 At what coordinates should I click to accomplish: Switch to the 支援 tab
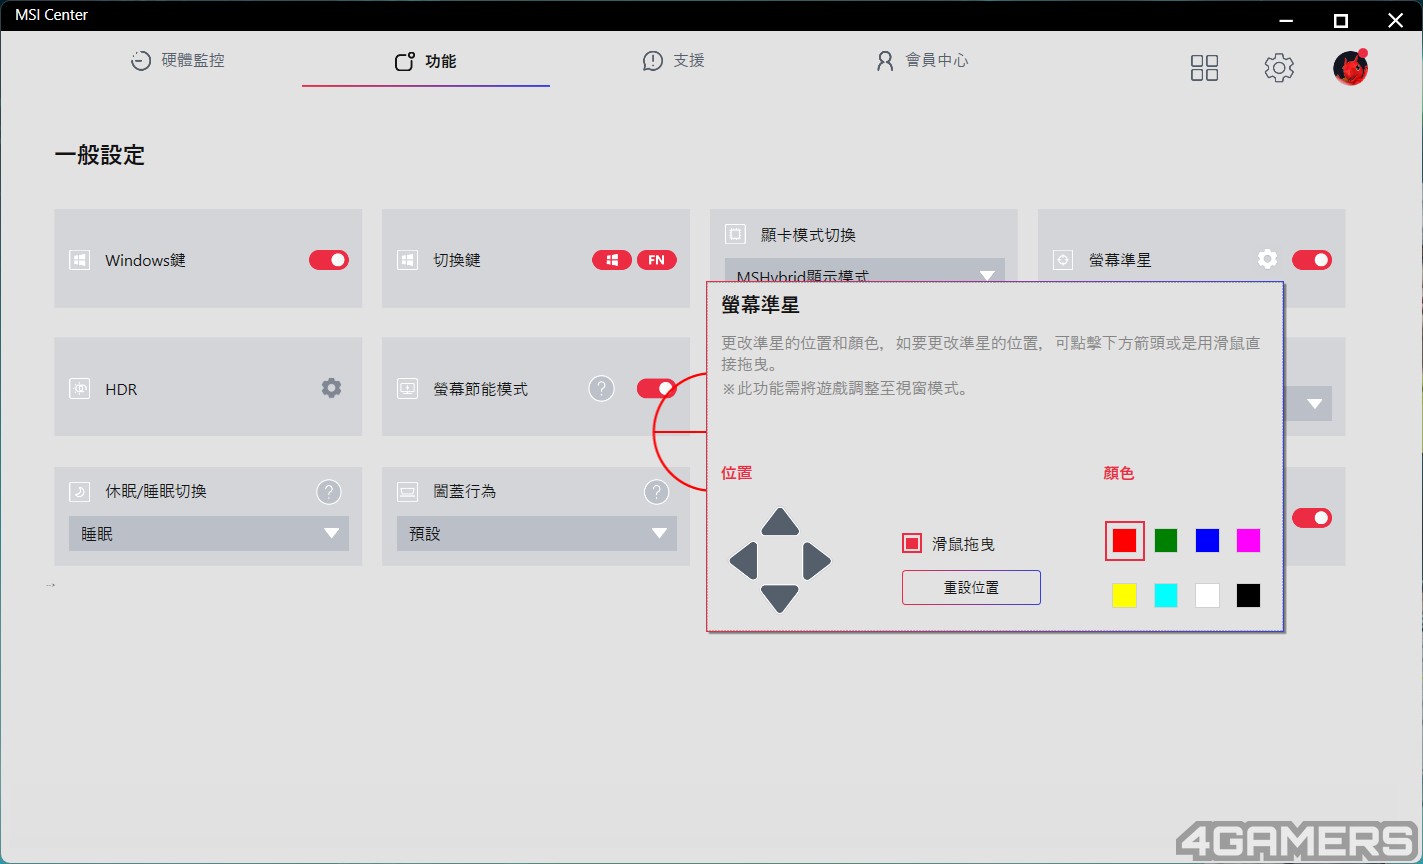(673, 61)
